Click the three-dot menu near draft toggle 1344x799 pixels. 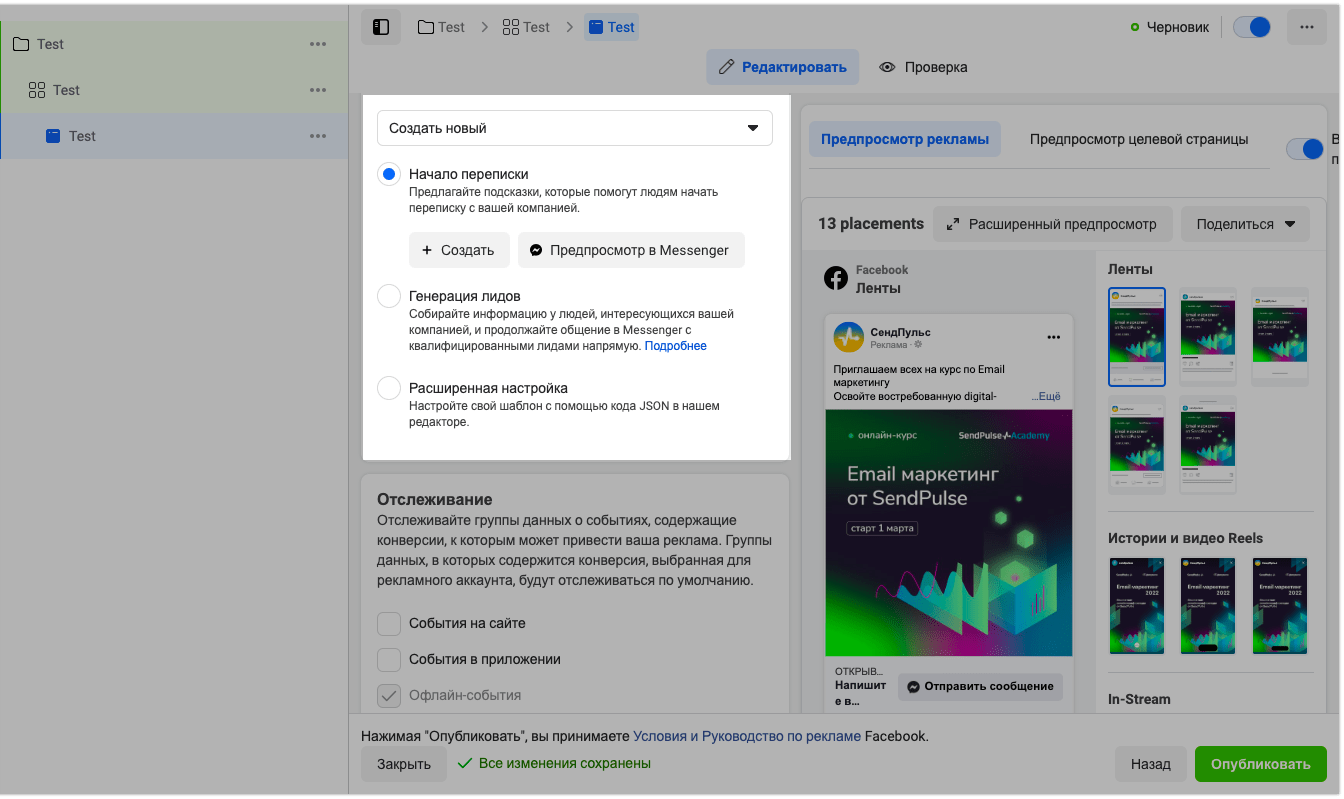click(x=1306, y=27)
